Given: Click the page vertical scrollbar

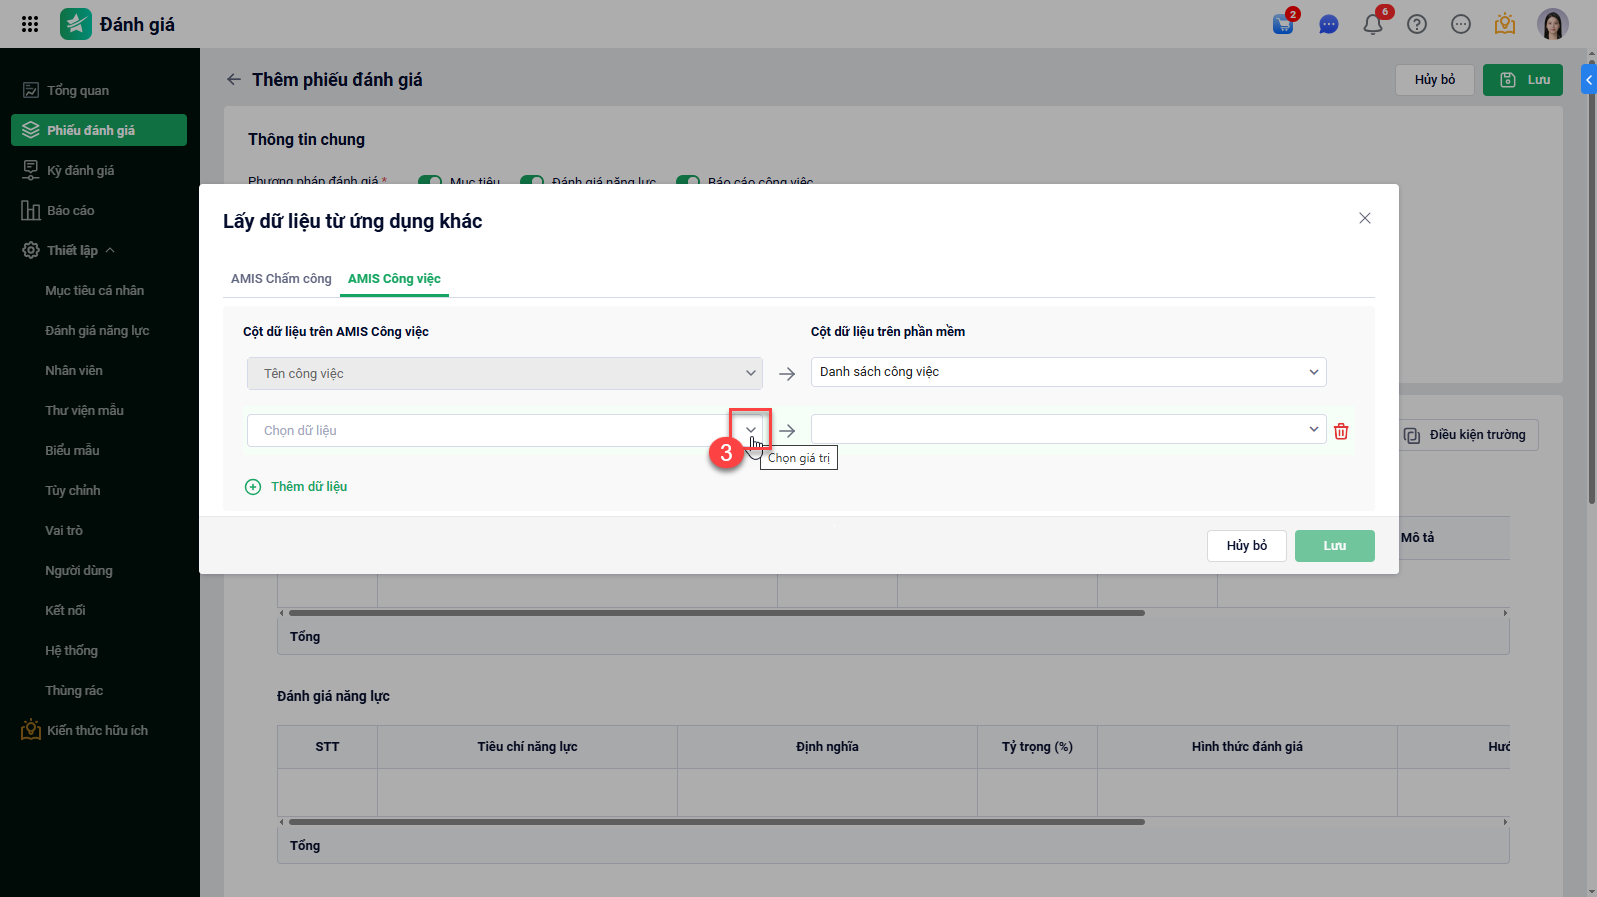Looking at the screenshot, I should point(1592,280).
